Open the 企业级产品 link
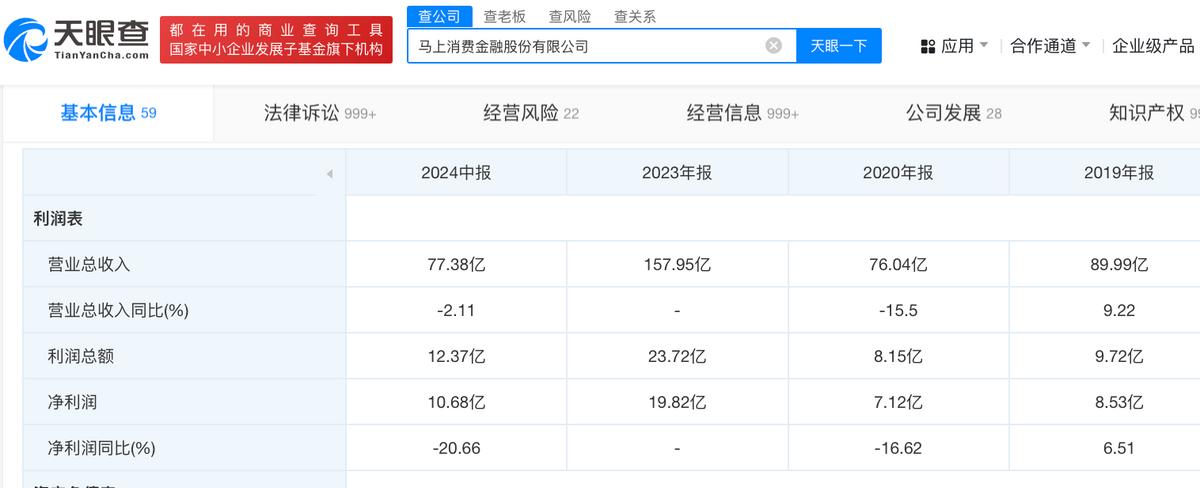The image size is (1200, 488). [1153, 46]
